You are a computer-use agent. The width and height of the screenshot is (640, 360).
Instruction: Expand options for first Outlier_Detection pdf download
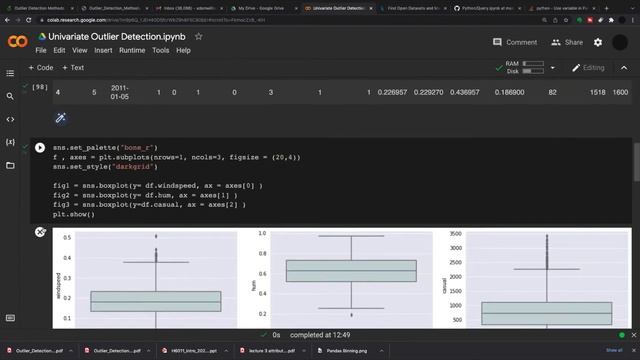point(71,351)
